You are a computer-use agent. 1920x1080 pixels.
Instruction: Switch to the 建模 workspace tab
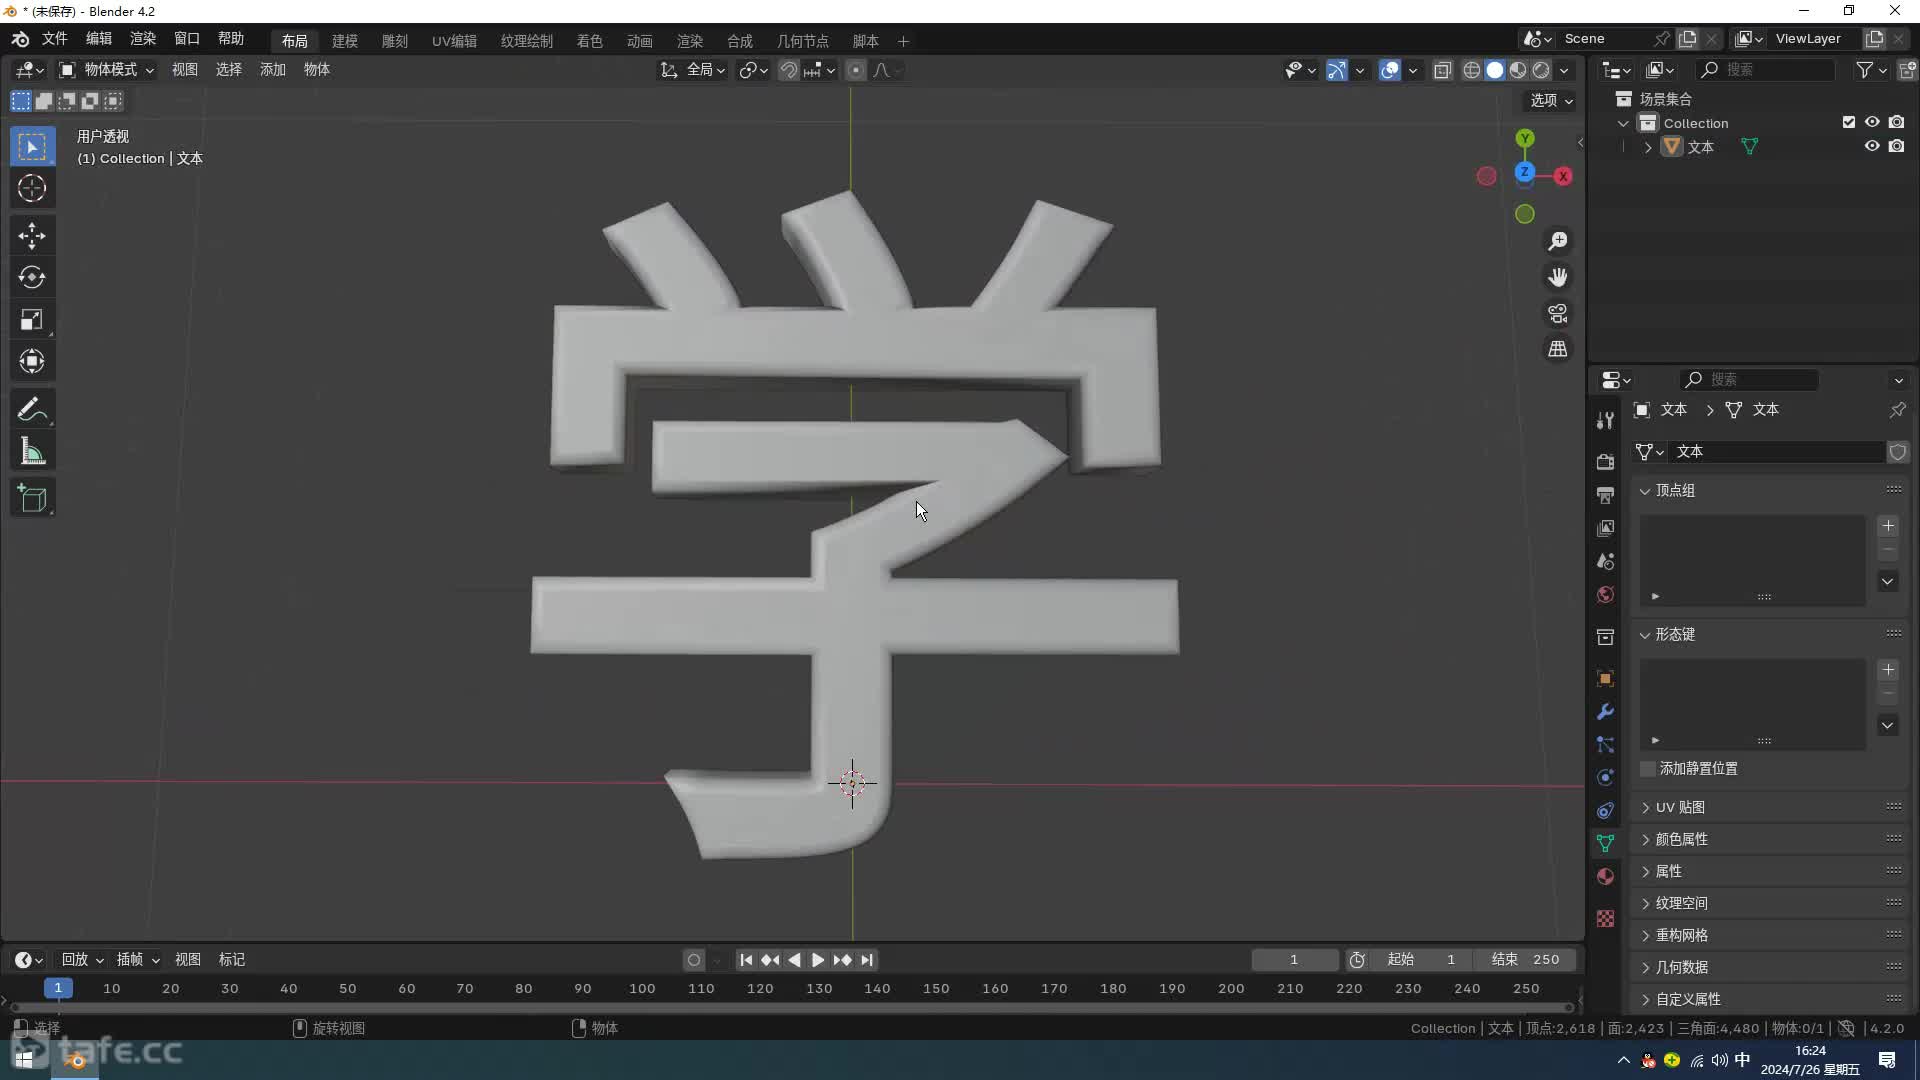pos(345,41)
